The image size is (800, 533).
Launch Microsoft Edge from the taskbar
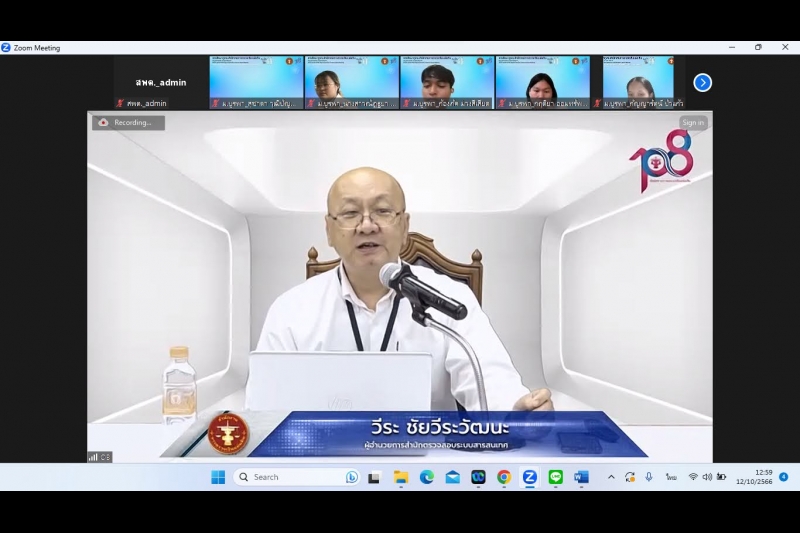pos(427,477)
